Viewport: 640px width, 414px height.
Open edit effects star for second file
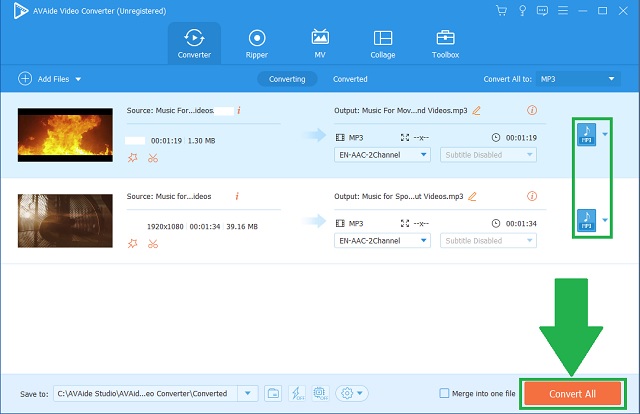coord(133,244)
